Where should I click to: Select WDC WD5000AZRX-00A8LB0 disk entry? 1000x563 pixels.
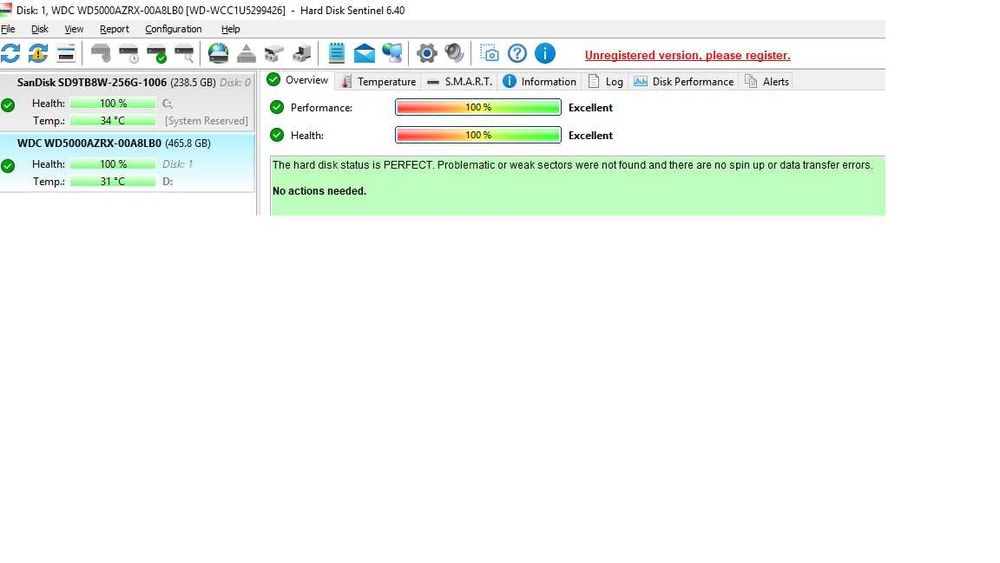click(x=127, y=163)
